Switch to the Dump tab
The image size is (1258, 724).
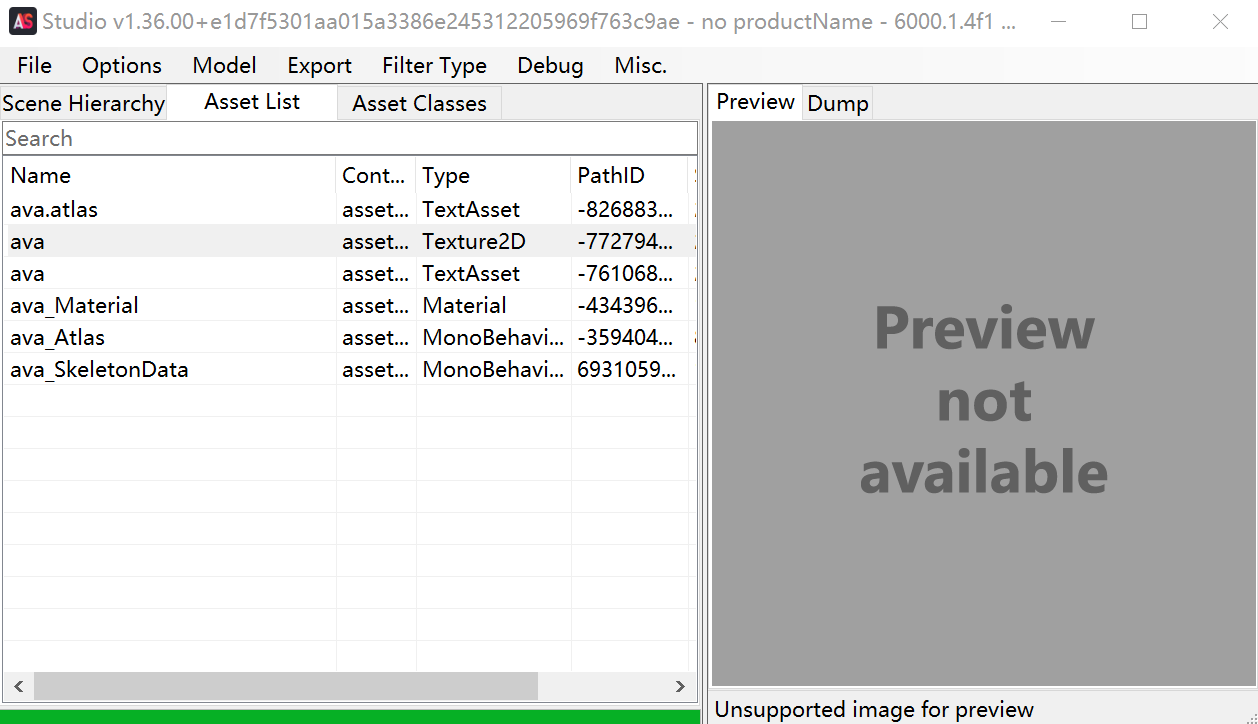[x=837, y=104]
